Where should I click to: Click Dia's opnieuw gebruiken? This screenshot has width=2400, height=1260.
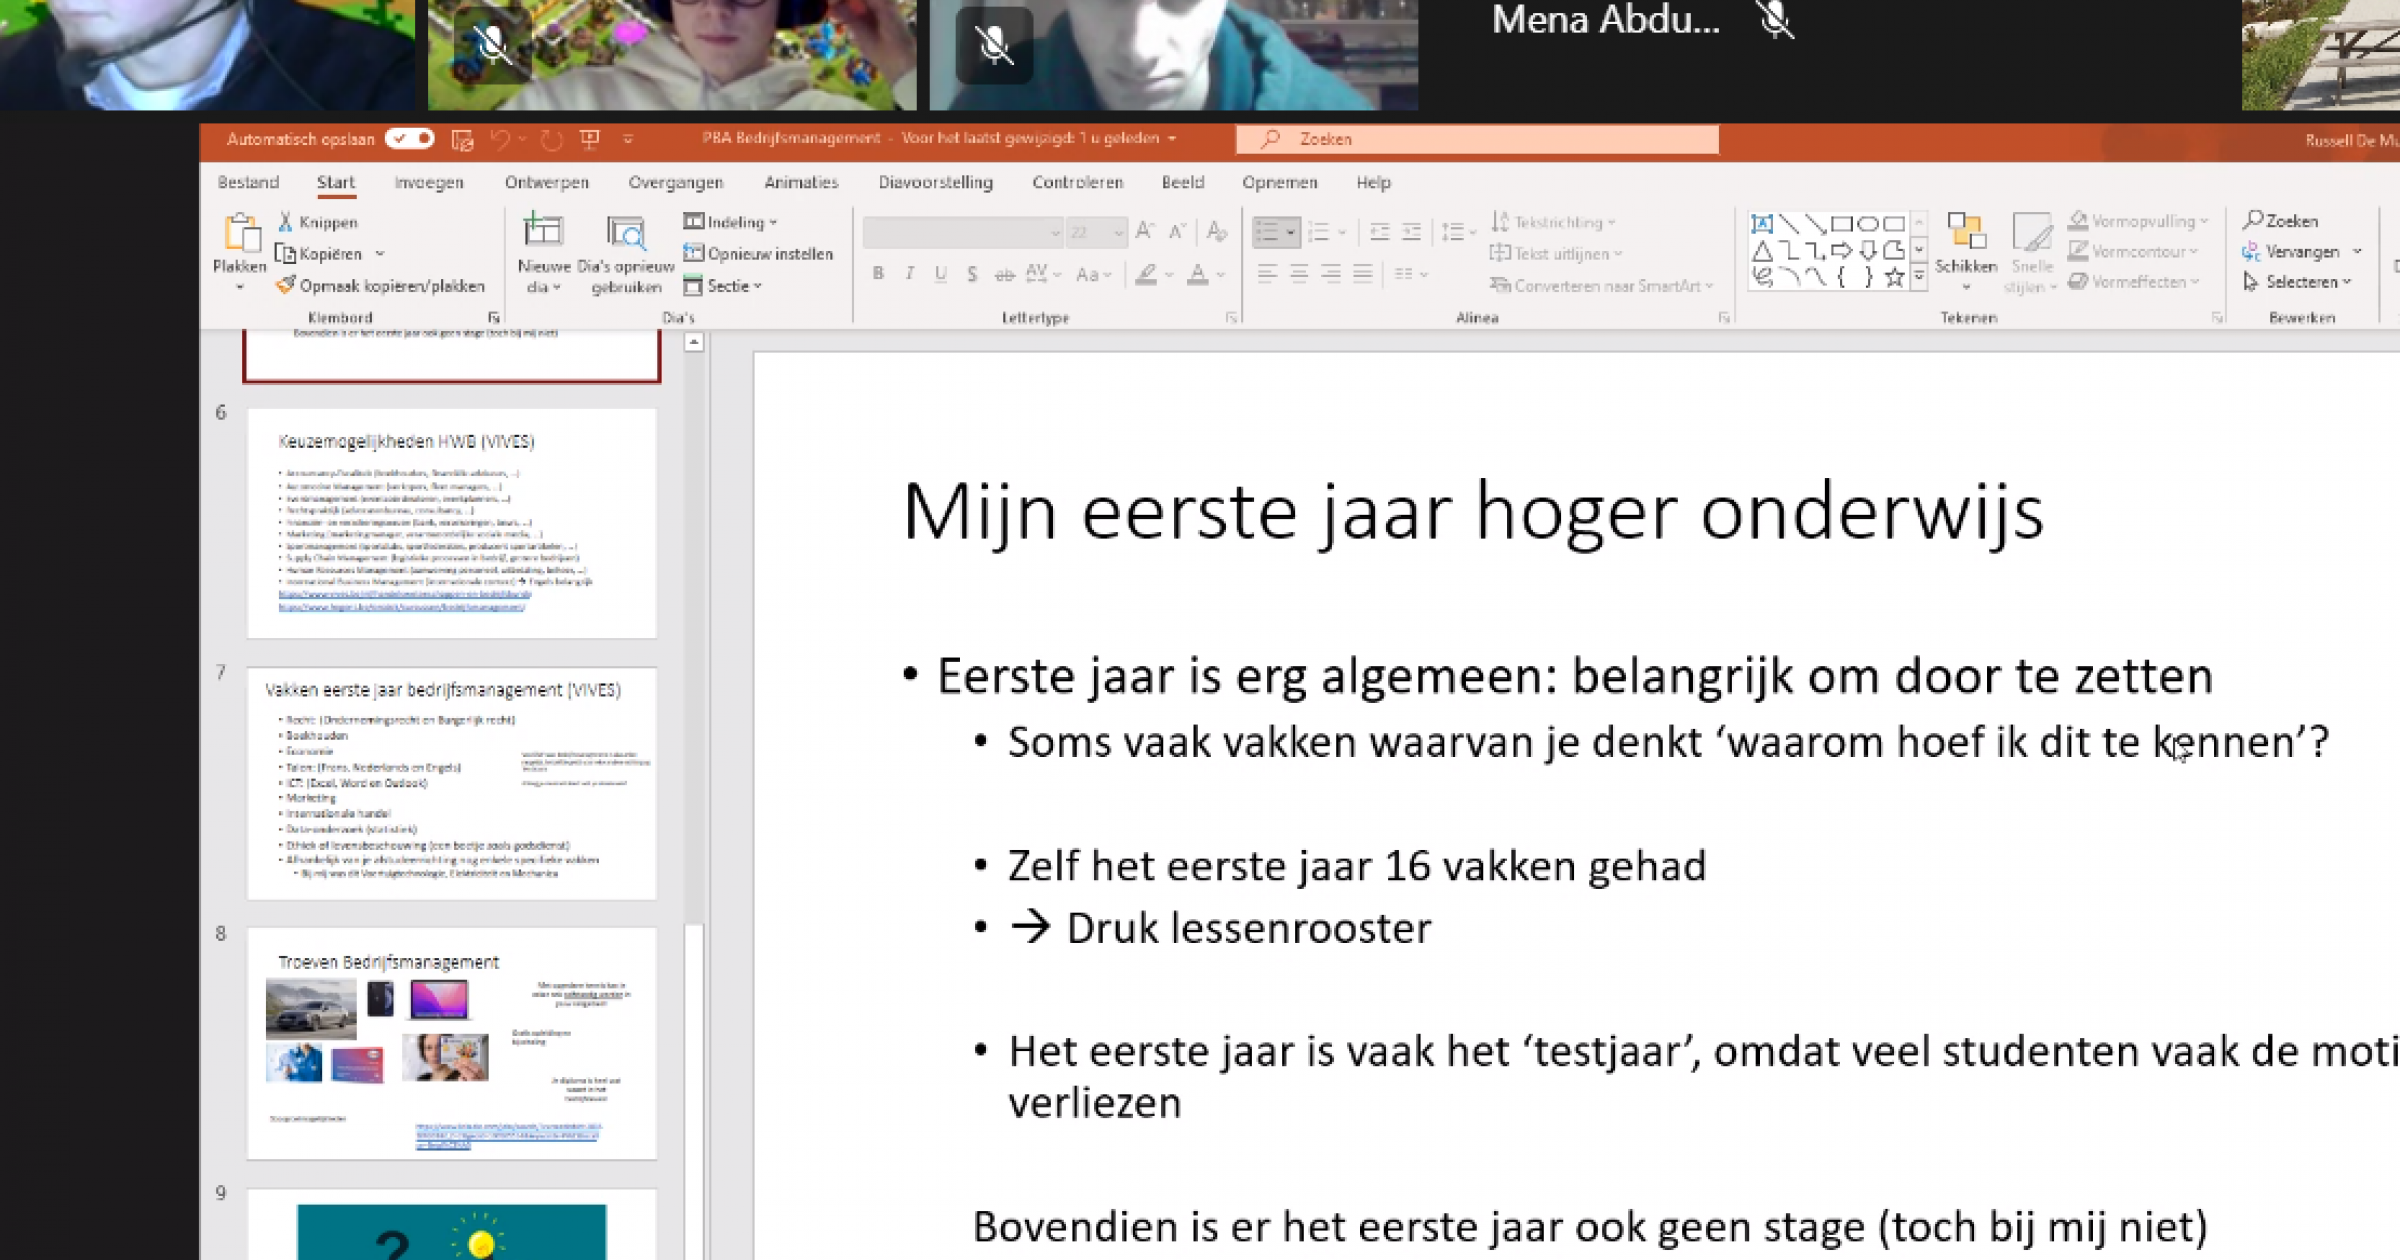(x=626, y=254)
